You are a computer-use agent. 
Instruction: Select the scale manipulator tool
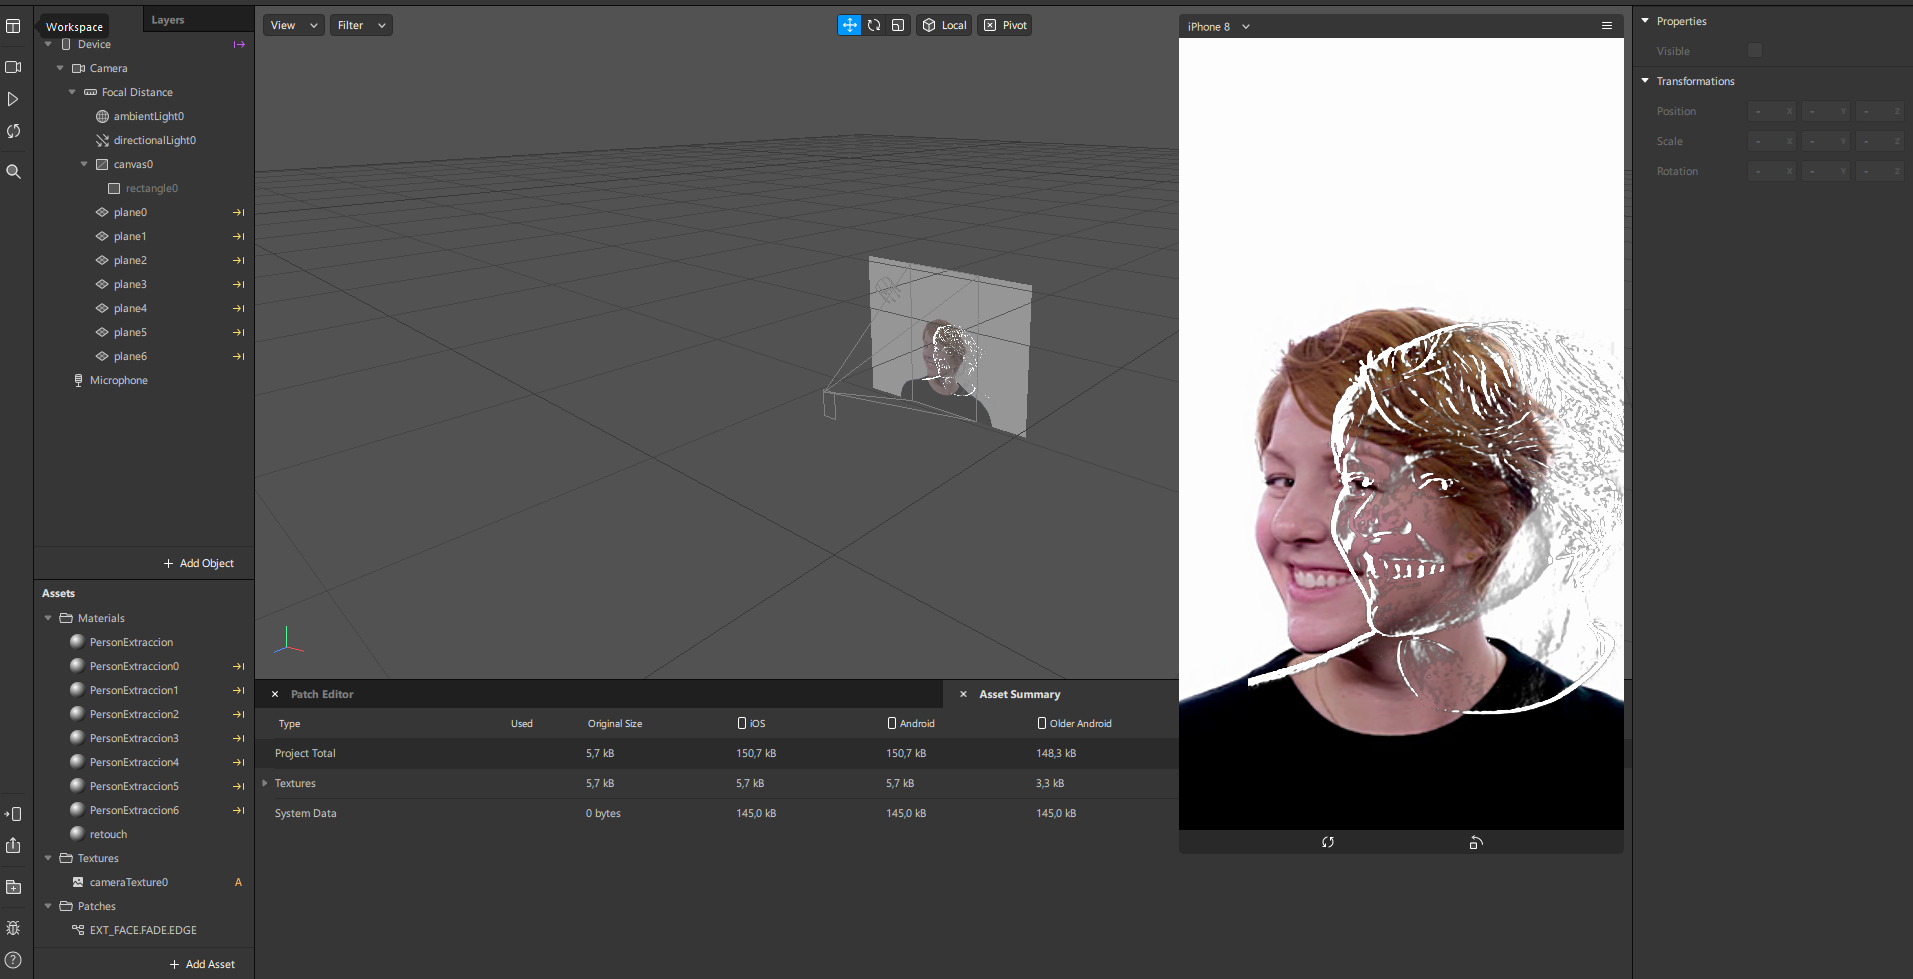coord(898,25)
